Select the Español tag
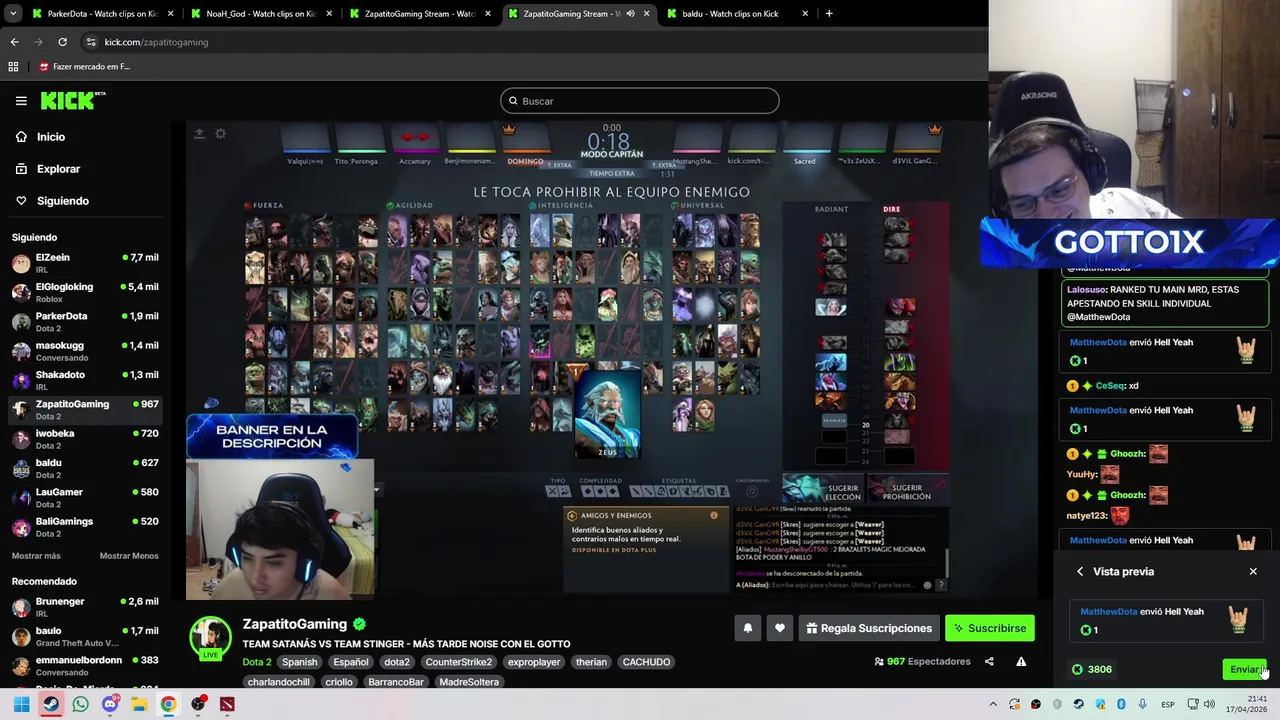 [x=351, y=662]
